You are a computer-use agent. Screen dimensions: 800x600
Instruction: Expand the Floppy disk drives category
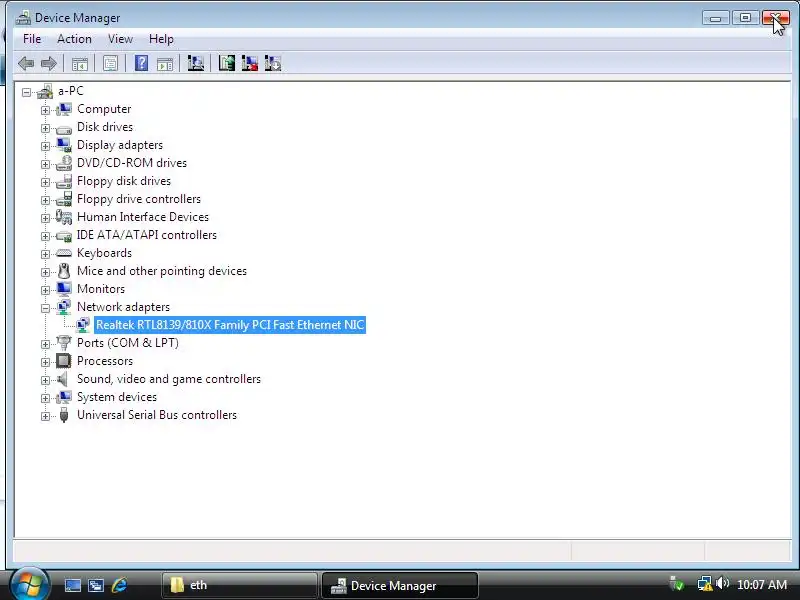45,182
